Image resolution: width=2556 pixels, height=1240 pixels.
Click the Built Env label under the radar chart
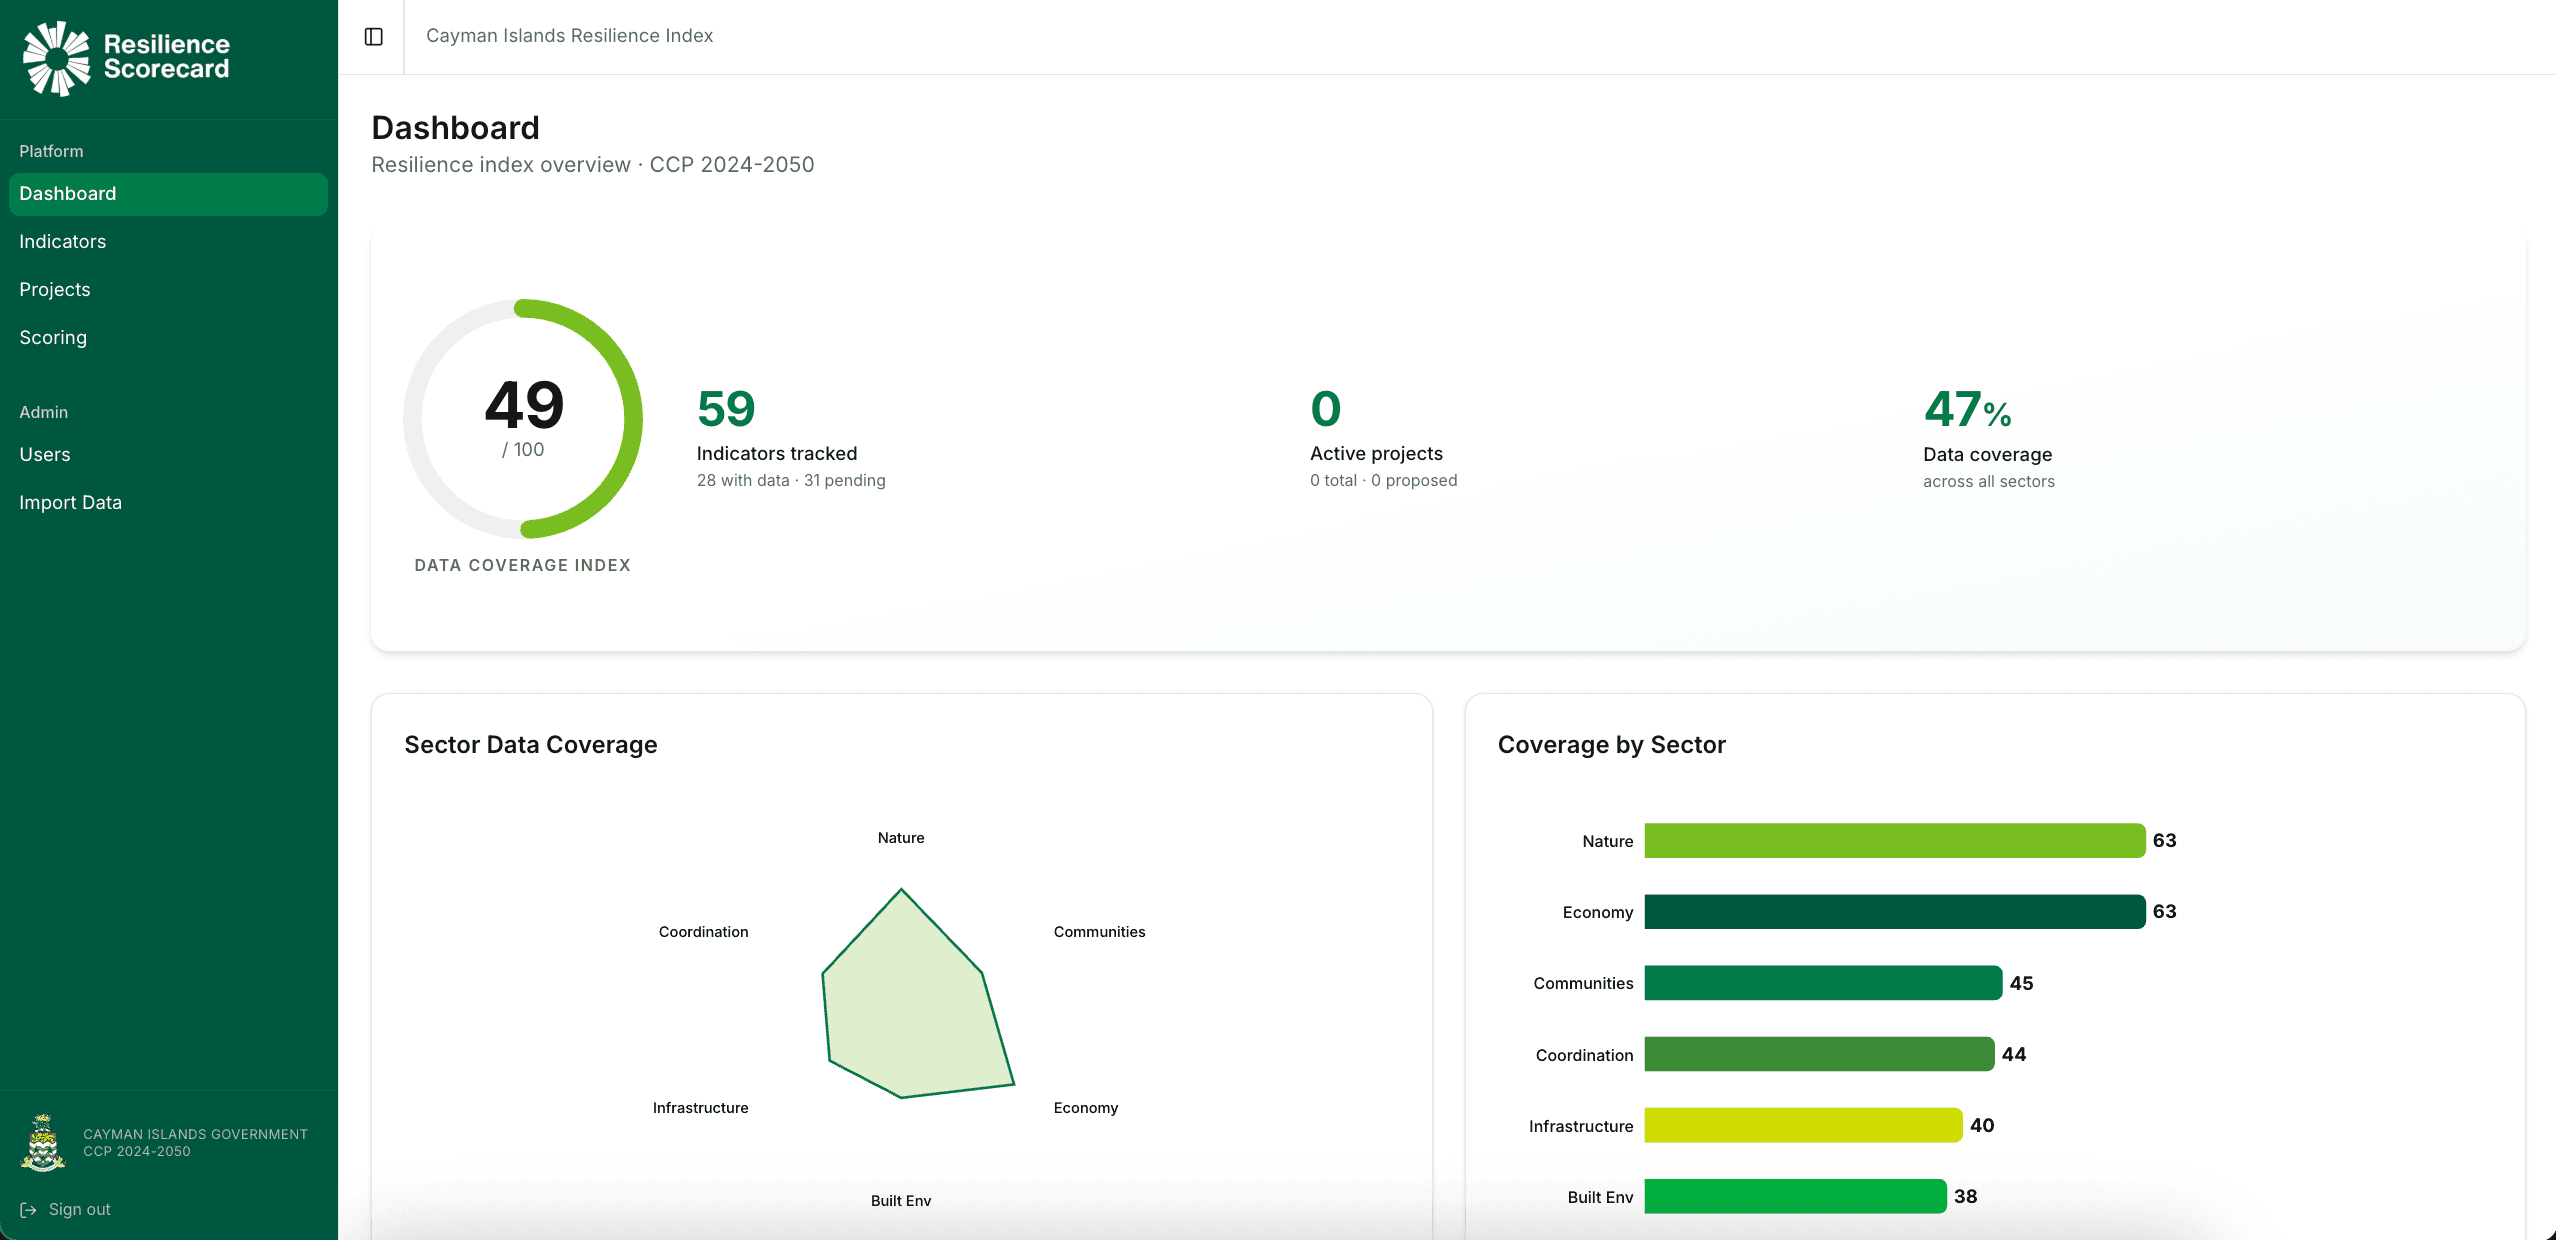pyautogui.click(x=900, y=1201)
